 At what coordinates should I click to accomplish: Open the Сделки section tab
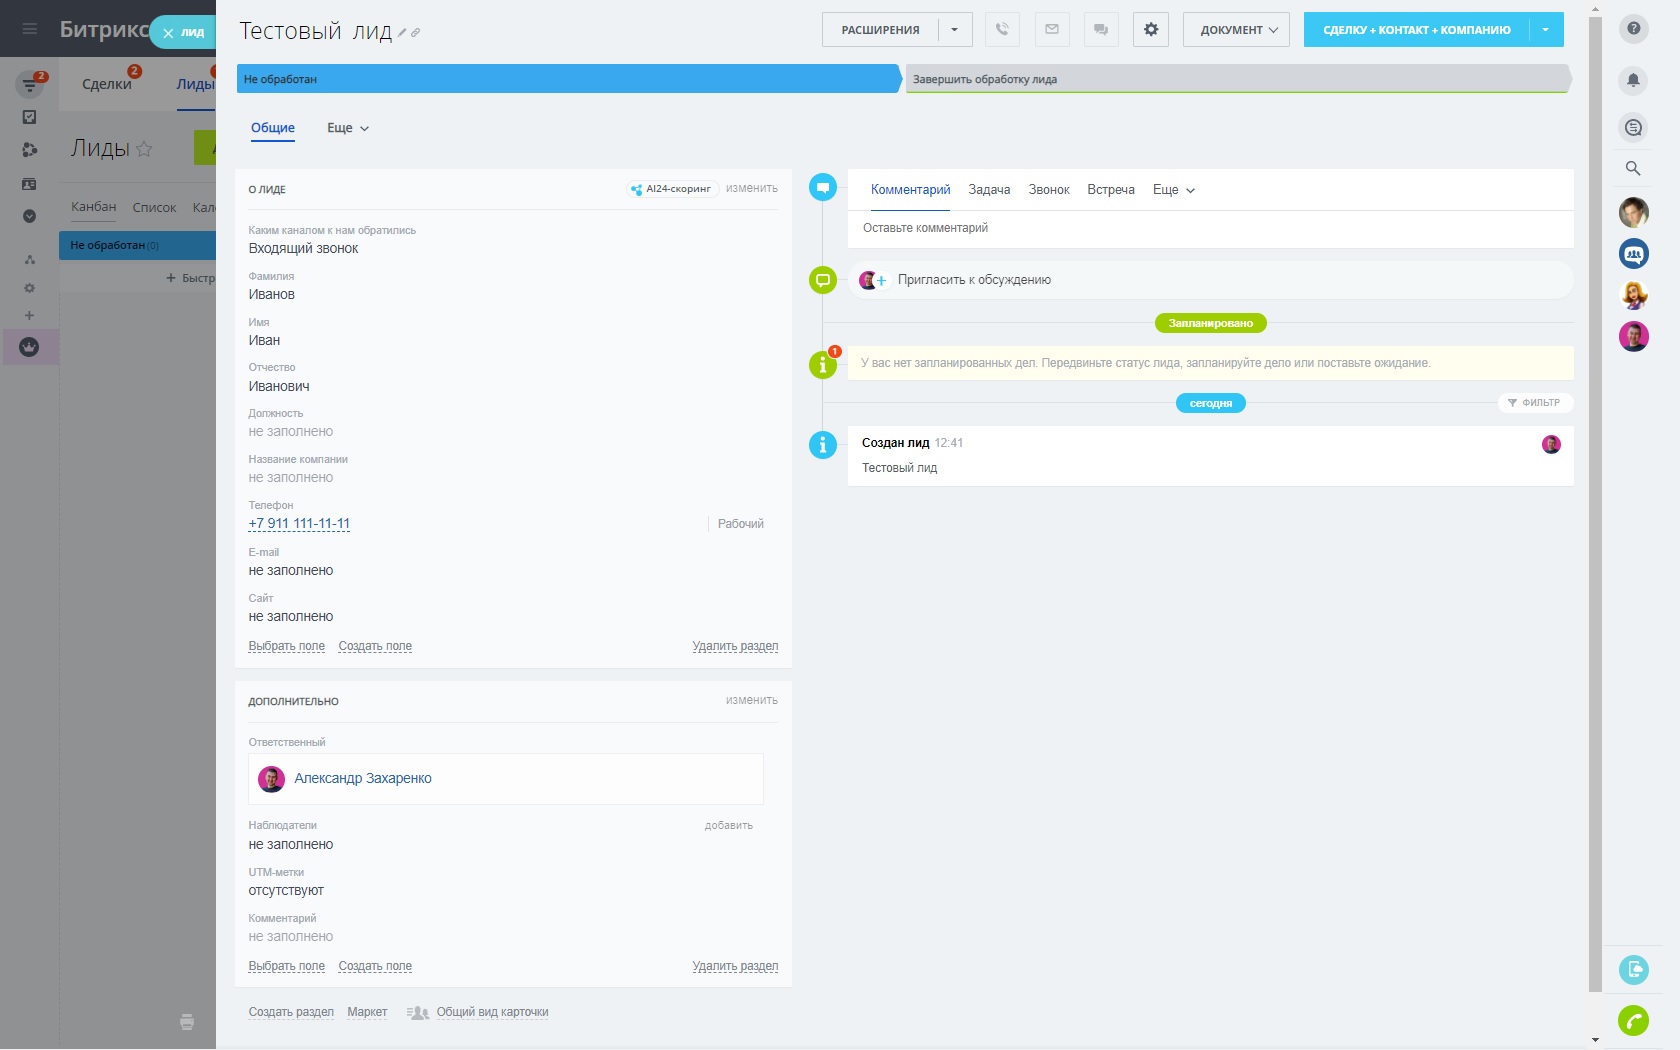click(x=107, y=84)
